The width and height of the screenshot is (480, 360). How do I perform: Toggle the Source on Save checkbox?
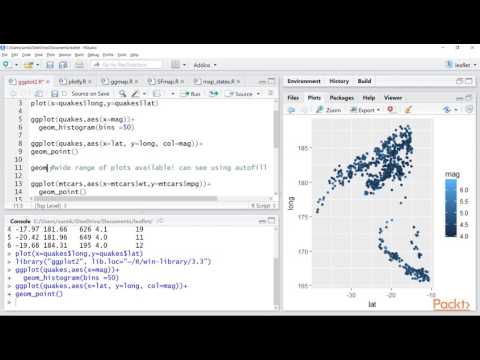65,94
